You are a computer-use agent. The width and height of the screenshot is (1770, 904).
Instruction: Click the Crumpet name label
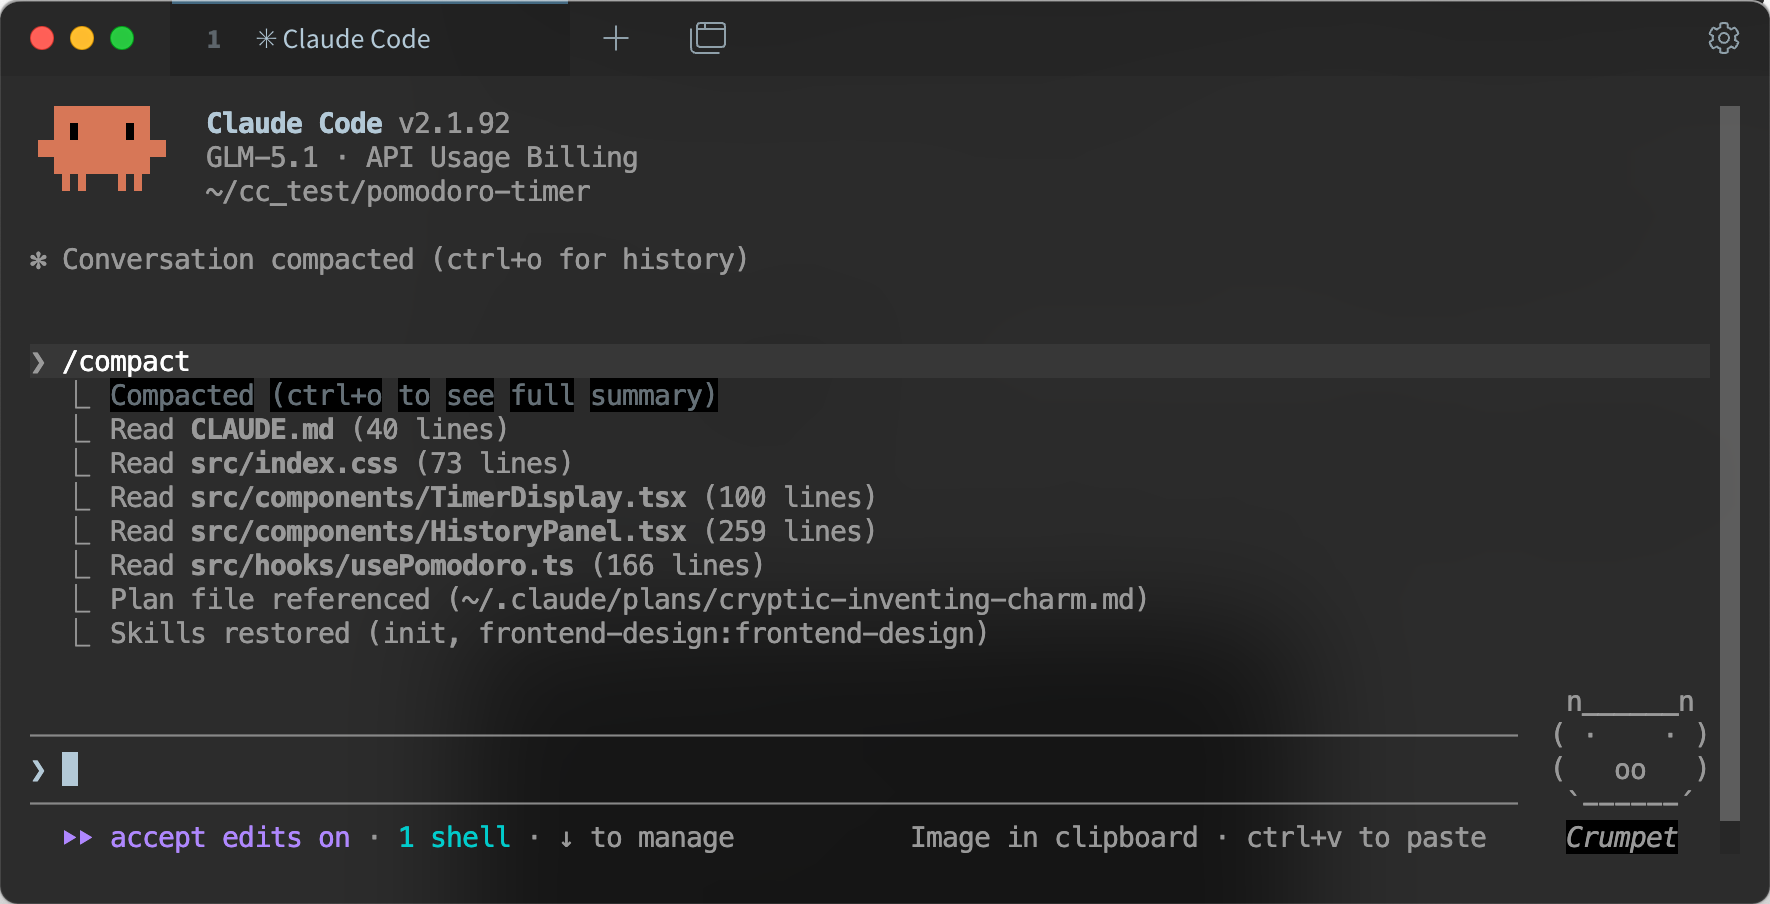click(1621, 837)
